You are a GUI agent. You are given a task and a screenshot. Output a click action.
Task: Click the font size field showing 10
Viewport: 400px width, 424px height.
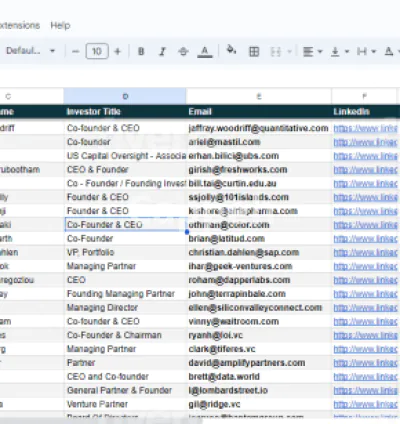click(x=97, y=51)
